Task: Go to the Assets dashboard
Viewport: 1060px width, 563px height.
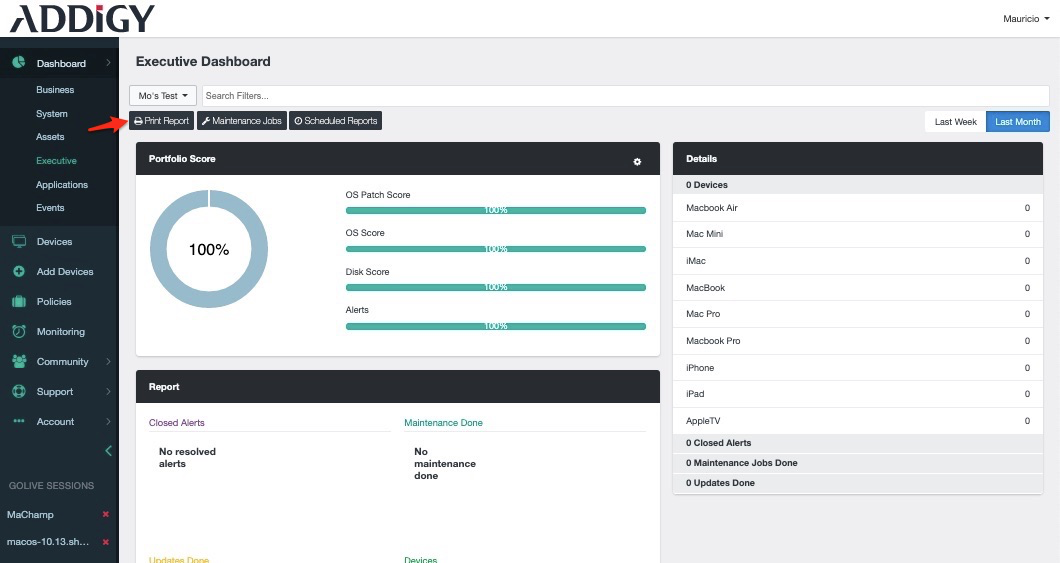Action: (x=50, y=137)
